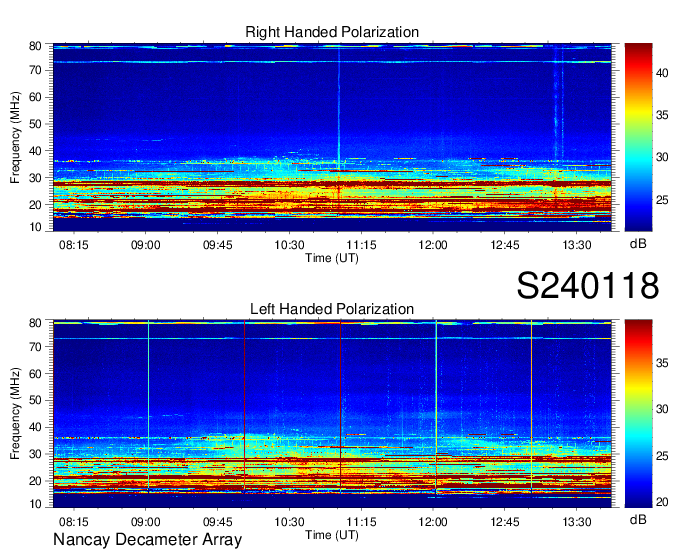The height and width of the screenshot is (552, 680).
Task: Click the 20 value on Left Handed color bar
Action: tap(662, 502)
